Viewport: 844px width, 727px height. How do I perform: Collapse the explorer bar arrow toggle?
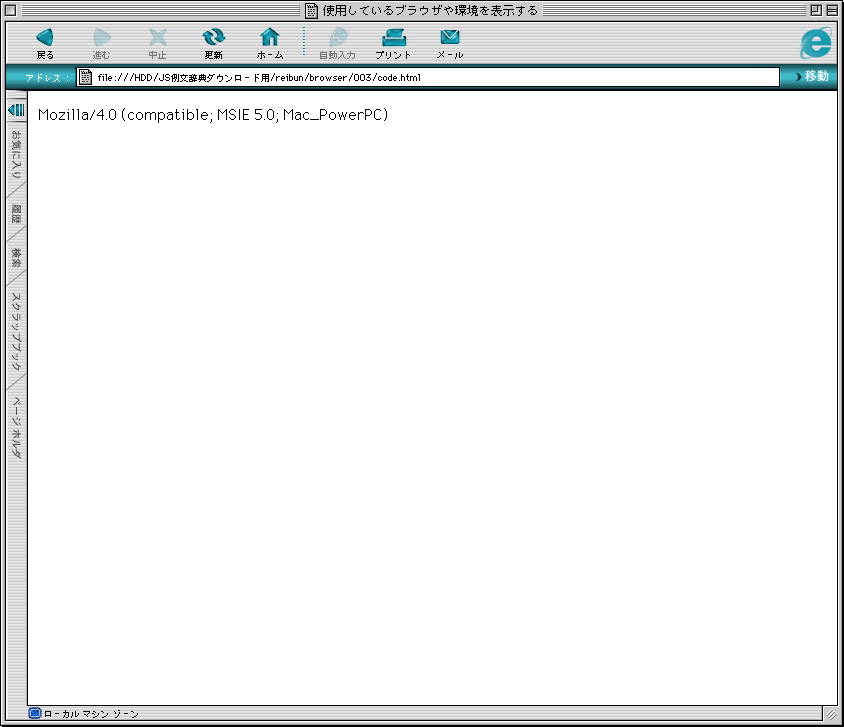(17, 110)
